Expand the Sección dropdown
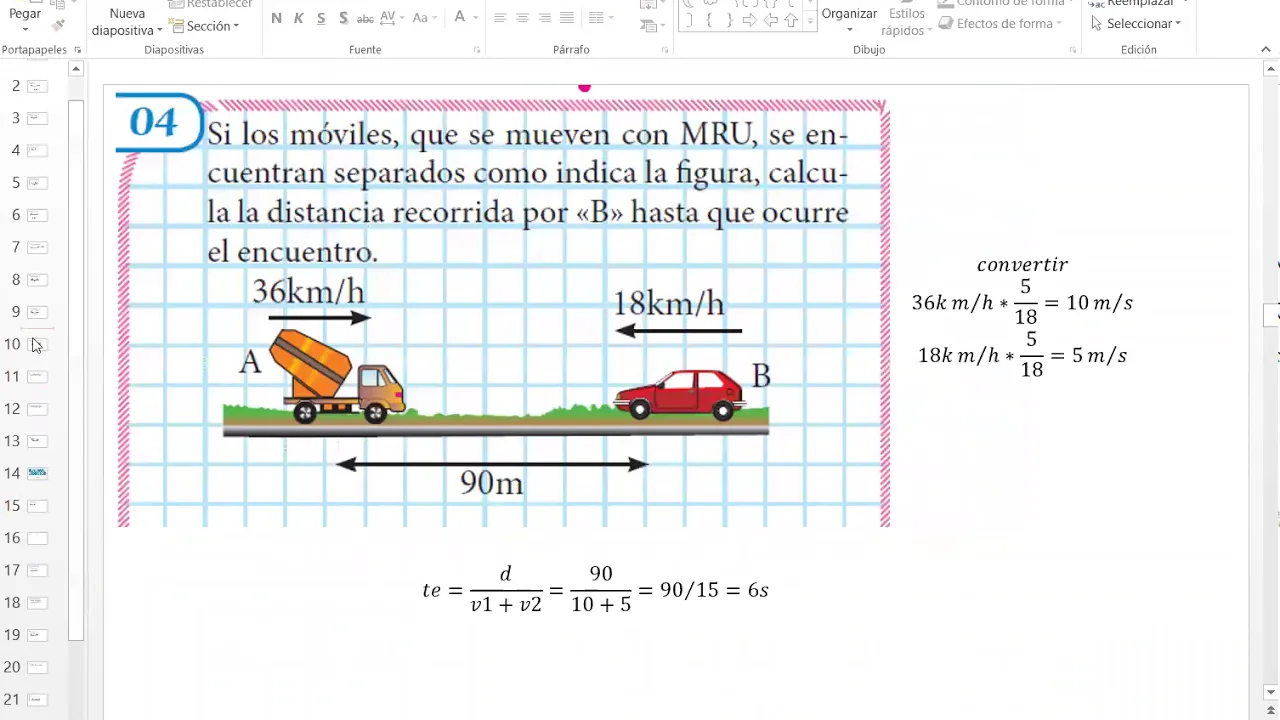Screen dimensions: 1280x720 point(205,26)
